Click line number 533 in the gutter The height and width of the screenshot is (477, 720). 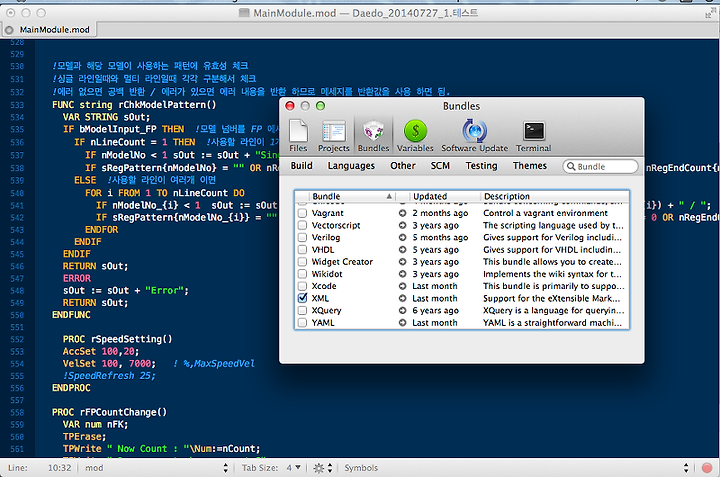pos(17,105)
